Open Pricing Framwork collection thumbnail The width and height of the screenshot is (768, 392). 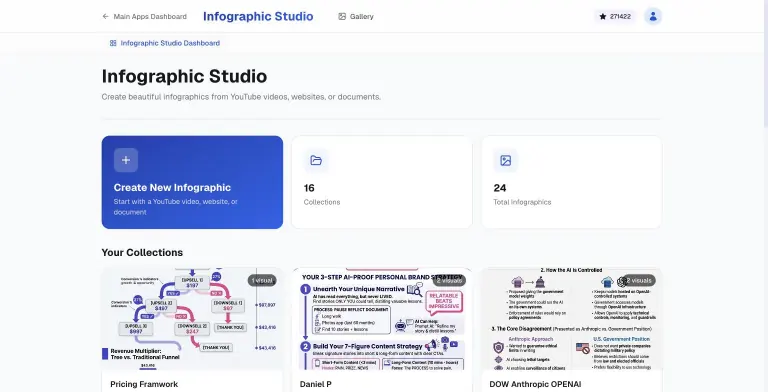tap(192, 318)
